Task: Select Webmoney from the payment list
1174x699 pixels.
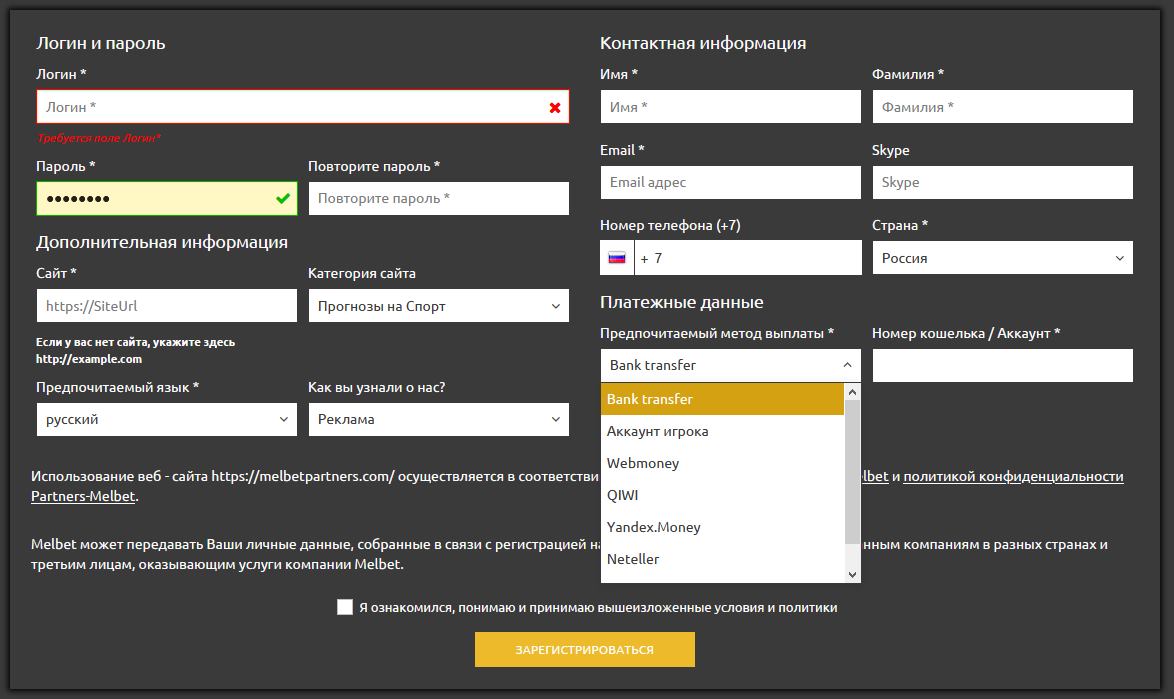Action: [x=643, y=463]
